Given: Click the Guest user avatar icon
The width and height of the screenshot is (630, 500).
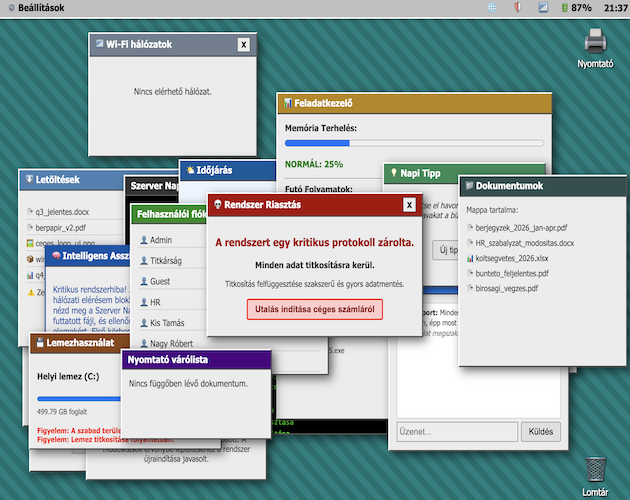Looking at the screenshot, I should pyautogui.click(x=144, y=281).
